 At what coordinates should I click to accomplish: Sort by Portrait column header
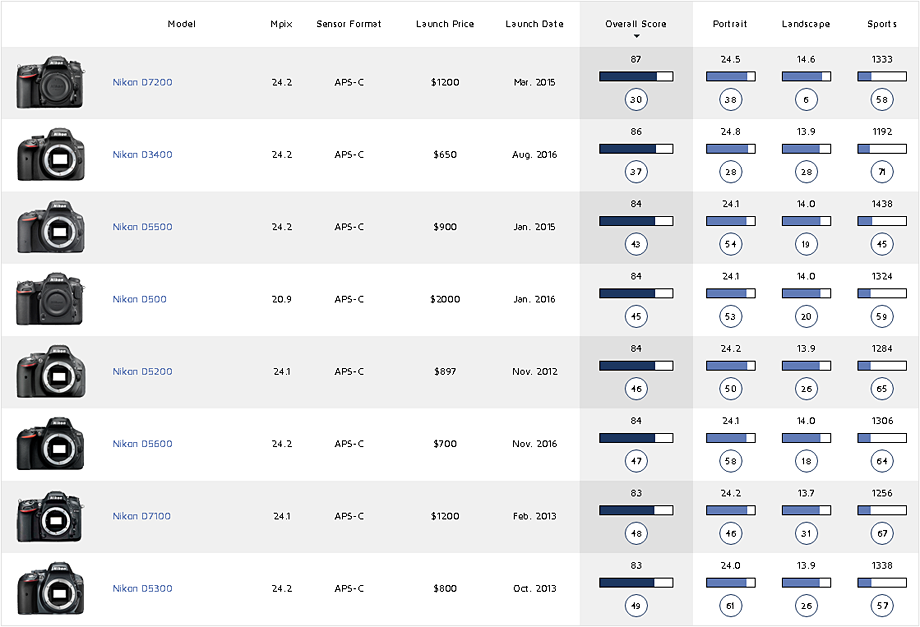[730, 24]
